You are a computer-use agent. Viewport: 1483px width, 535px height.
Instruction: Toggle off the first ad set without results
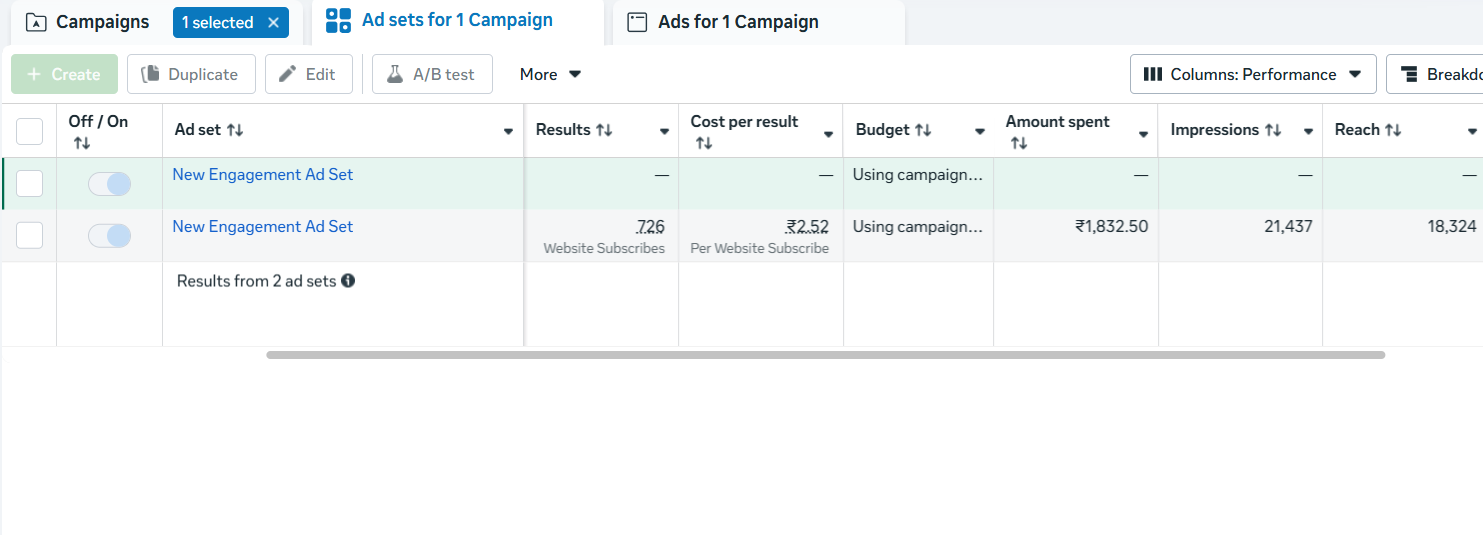click(x=109, y=183)
